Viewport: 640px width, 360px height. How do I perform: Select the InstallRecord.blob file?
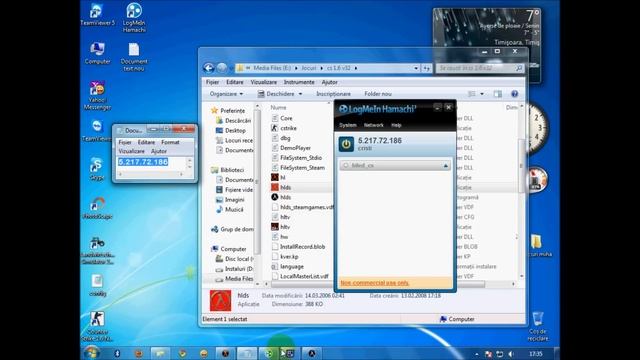(x=298, y=247)
